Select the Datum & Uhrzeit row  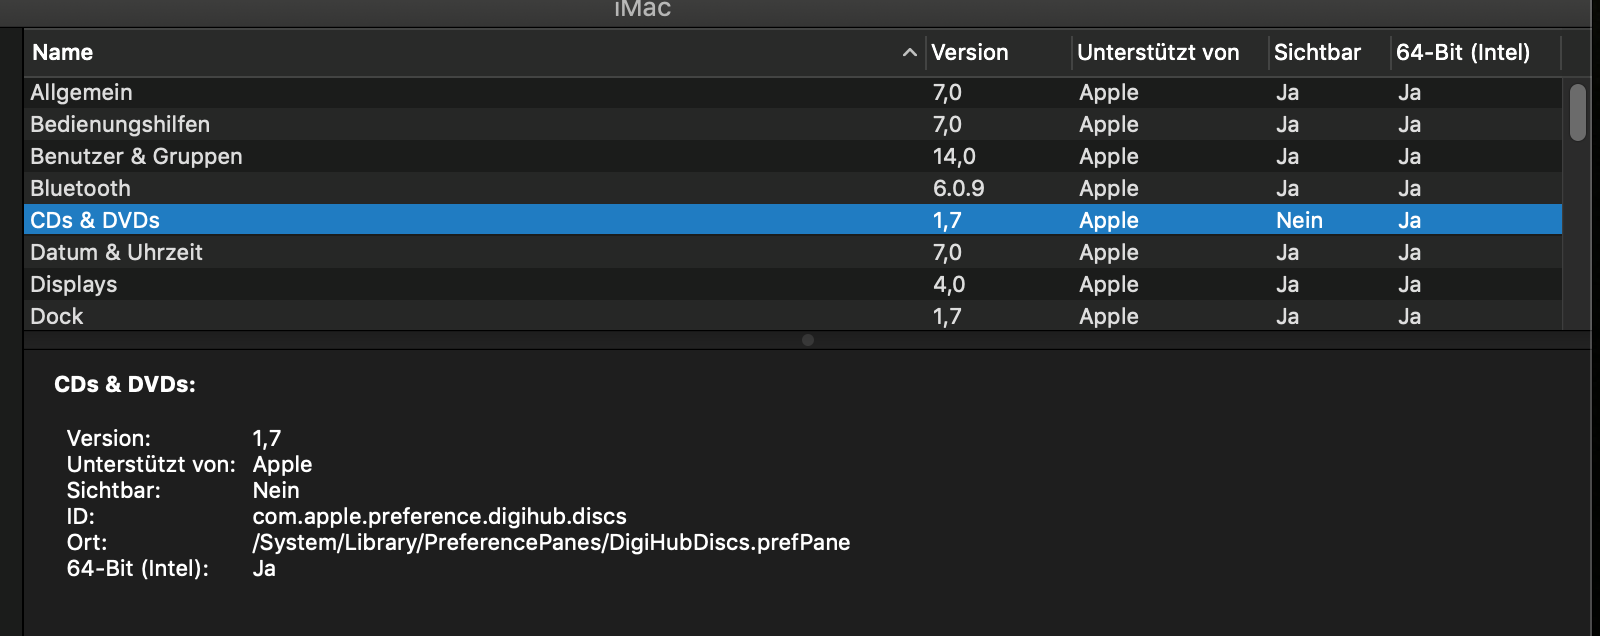116,253
